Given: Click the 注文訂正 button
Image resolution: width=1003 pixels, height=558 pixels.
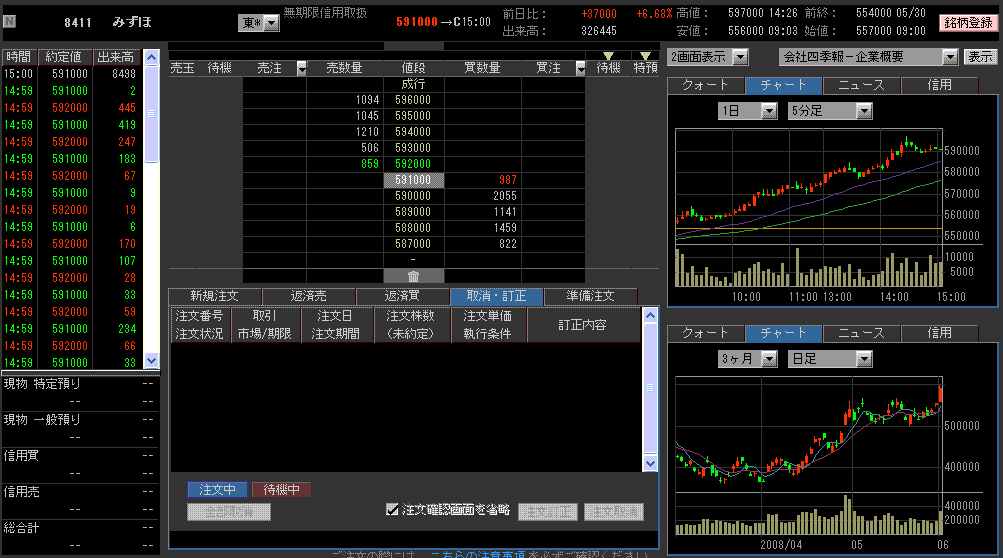Looking at the screenshot, I should [x=548, y=512].
